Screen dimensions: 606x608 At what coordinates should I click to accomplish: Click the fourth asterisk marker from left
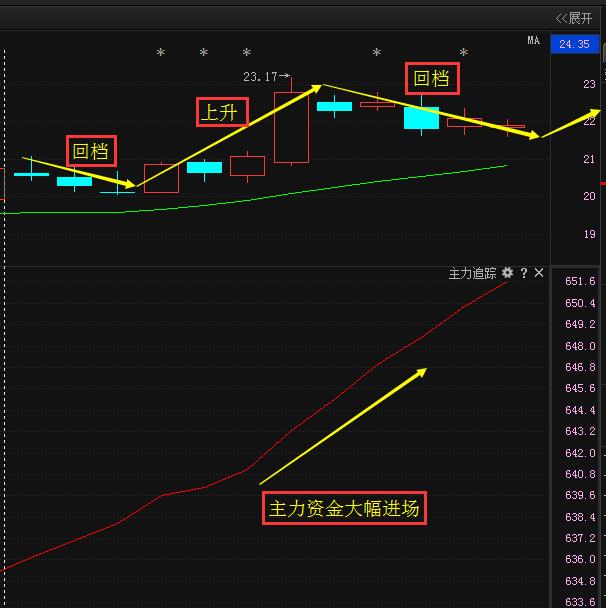pyautogui.click(x=376, y=53)
